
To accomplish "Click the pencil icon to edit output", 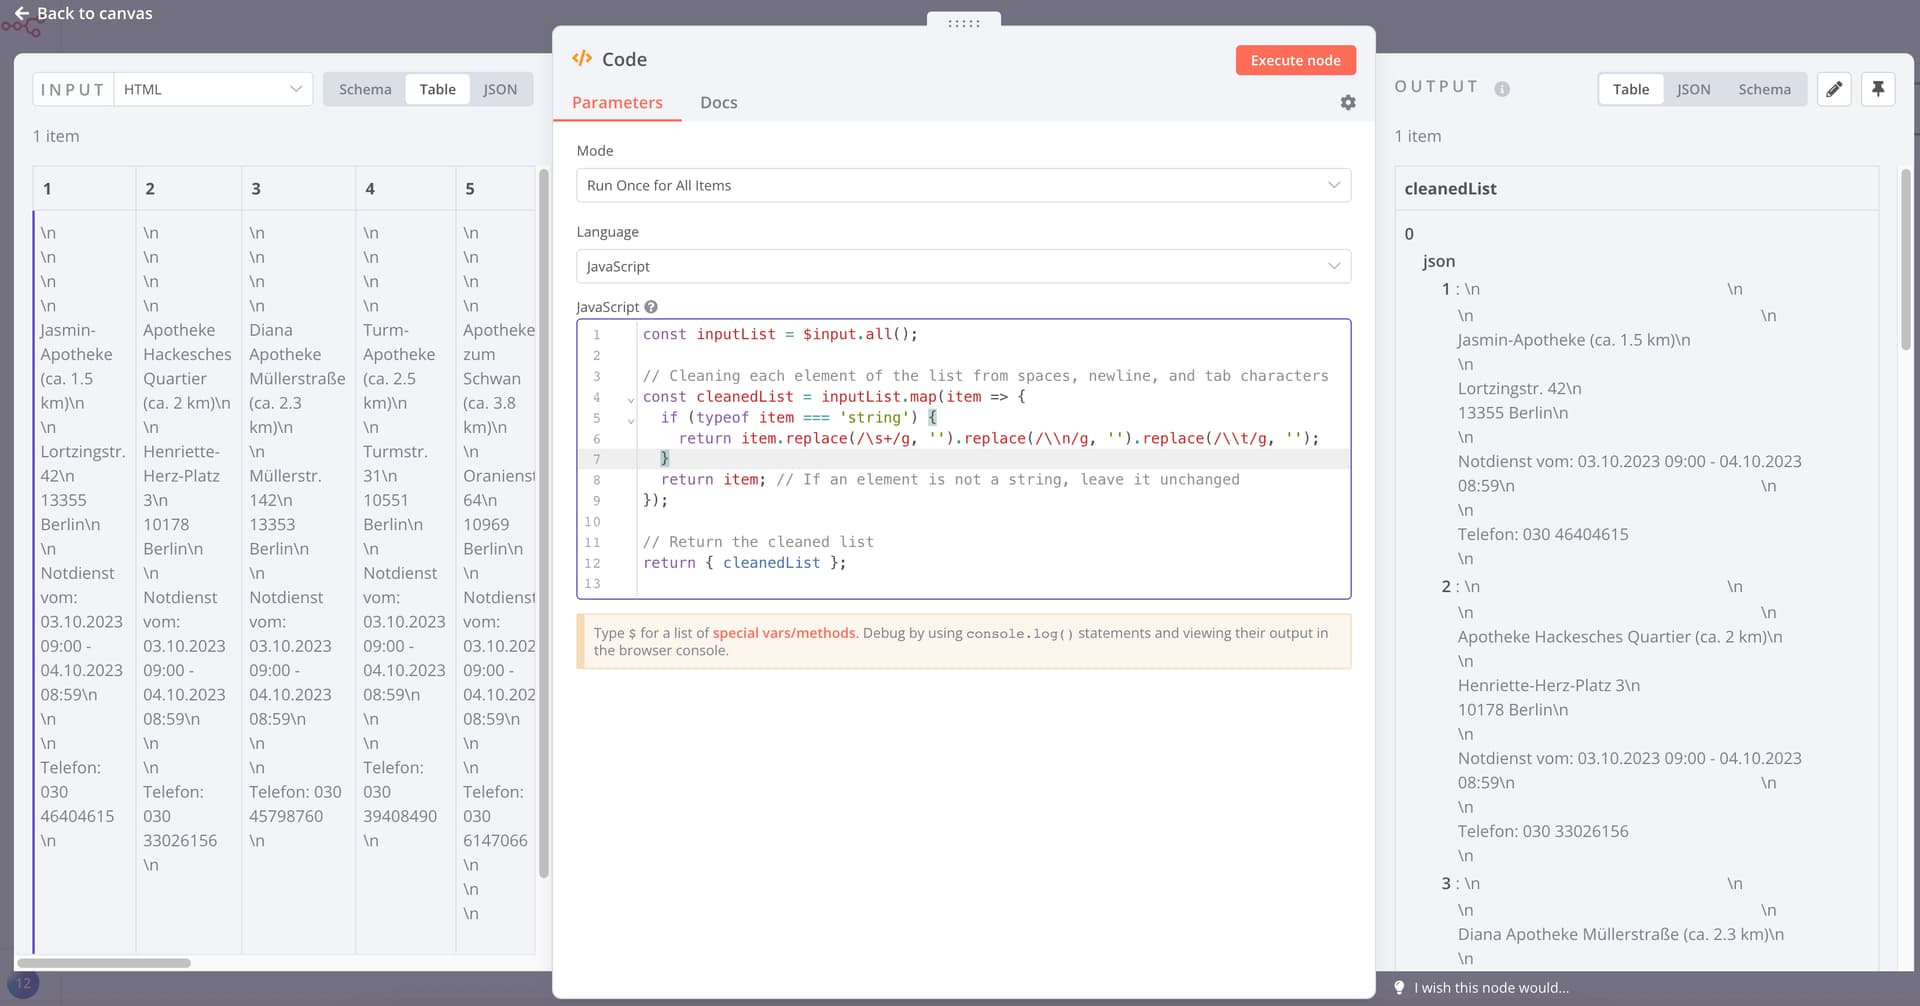I will (1834, 89).
